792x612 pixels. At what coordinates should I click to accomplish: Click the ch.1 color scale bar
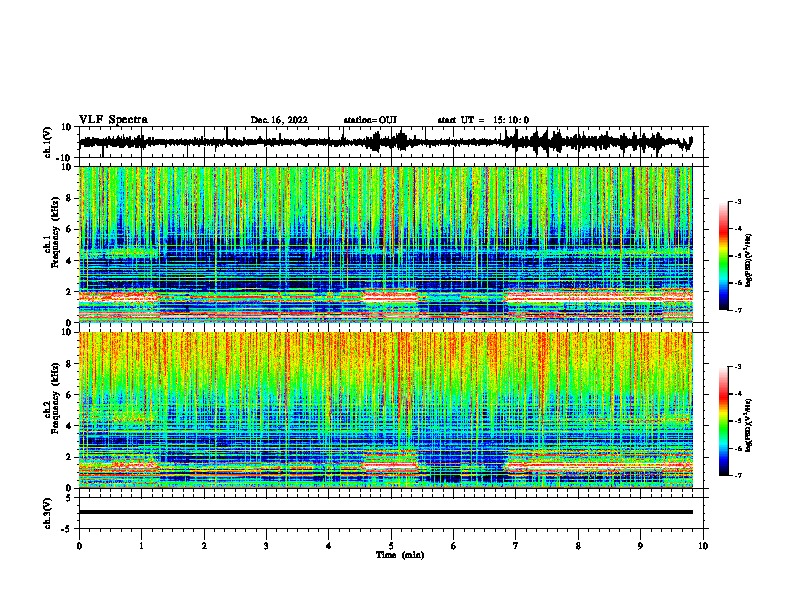724,256
